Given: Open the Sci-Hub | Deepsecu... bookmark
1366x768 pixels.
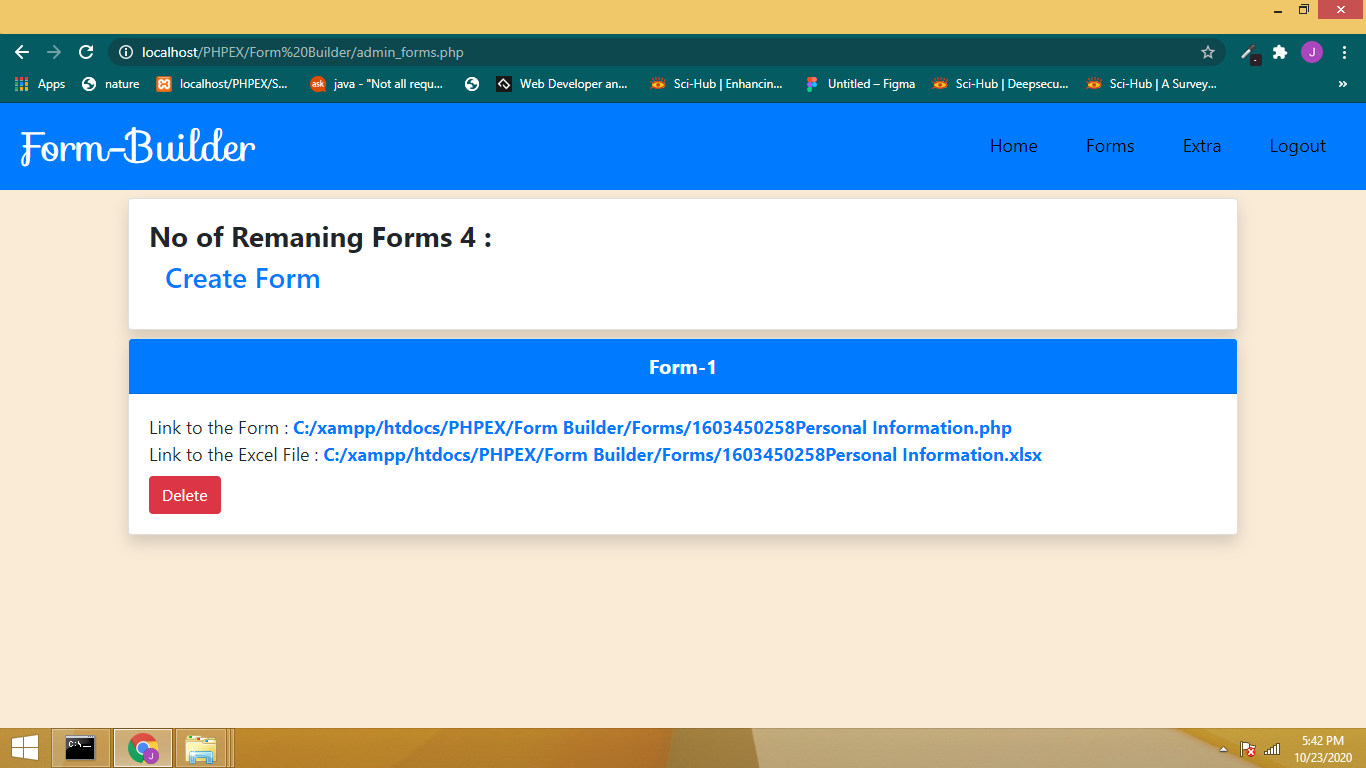Looking at the screenshot, I should [1000, 84].
